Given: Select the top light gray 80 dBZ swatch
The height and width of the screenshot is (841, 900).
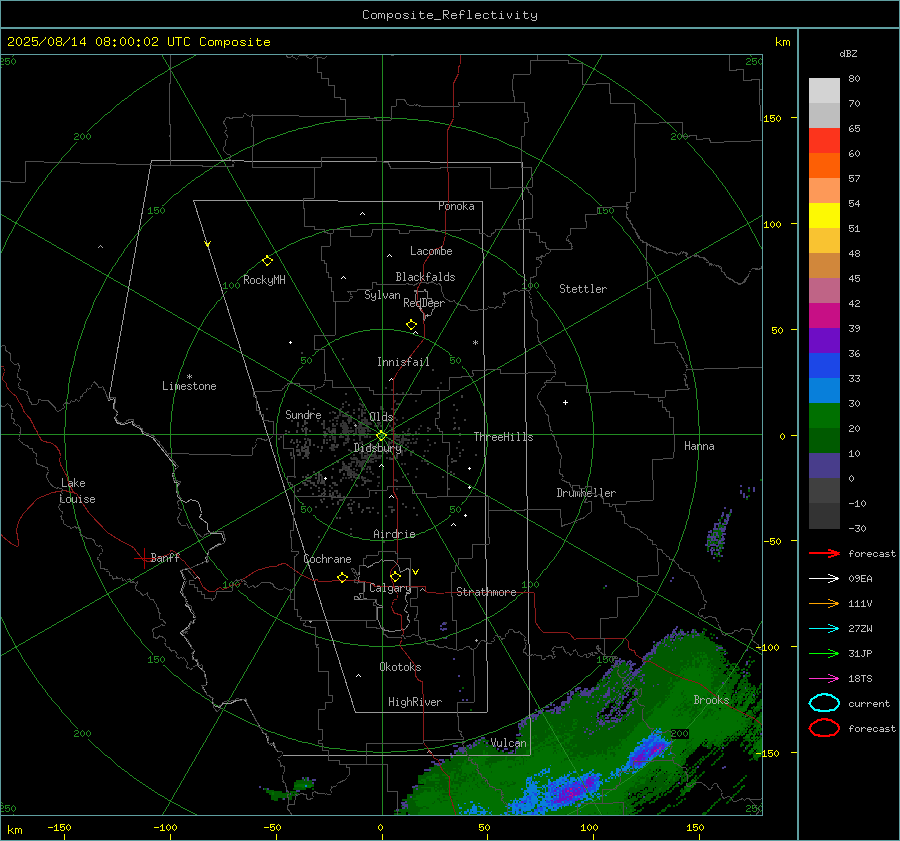Looking at the screenshot, I should coord(824,91).
